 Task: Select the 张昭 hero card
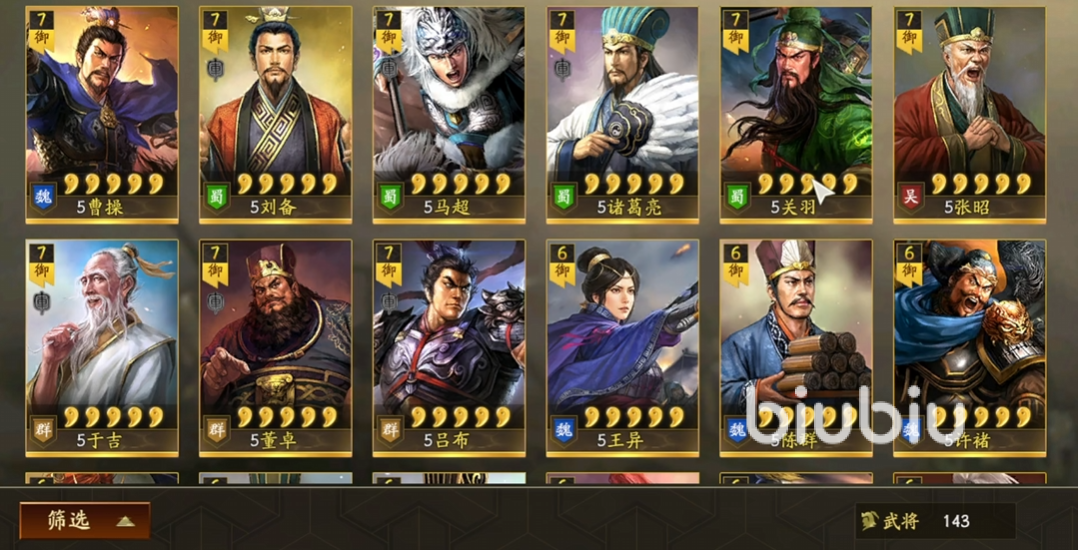click(x=969, y=115)
